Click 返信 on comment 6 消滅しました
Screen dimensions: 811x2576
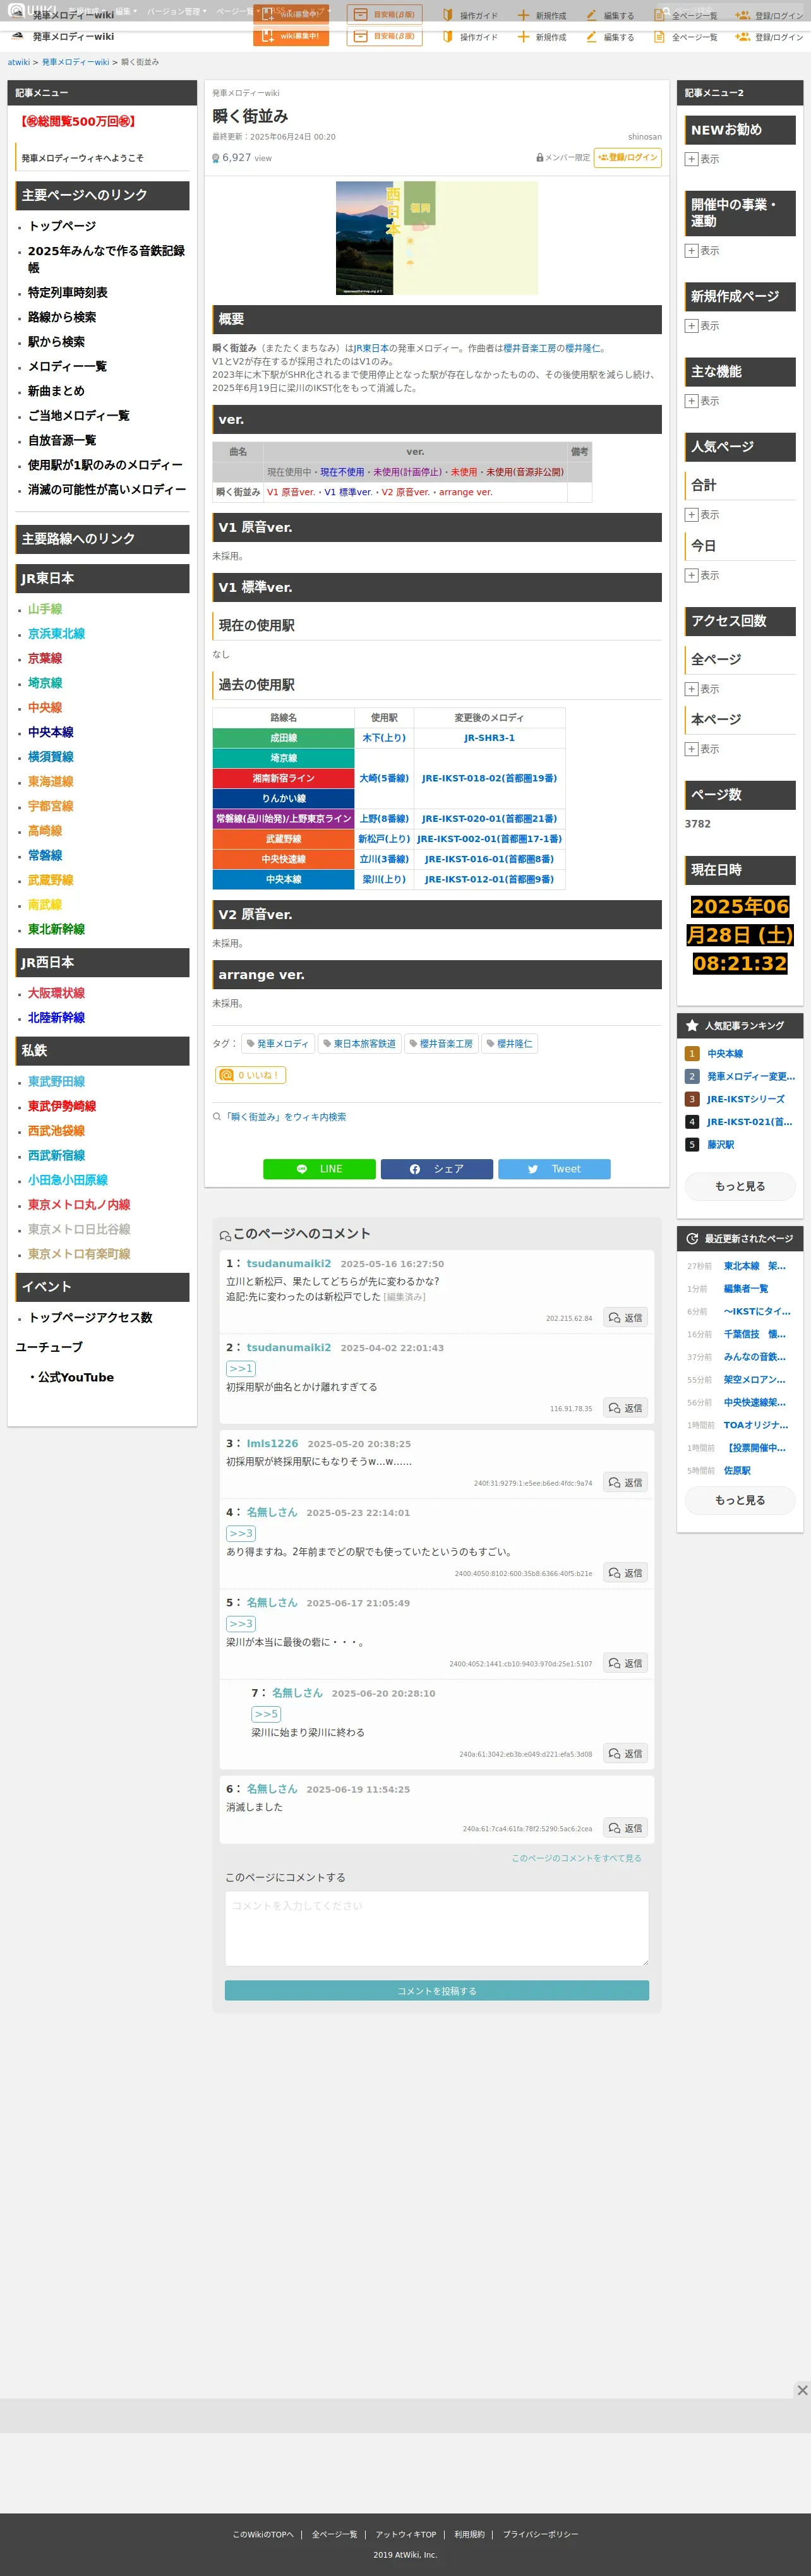coord(625,1828)
